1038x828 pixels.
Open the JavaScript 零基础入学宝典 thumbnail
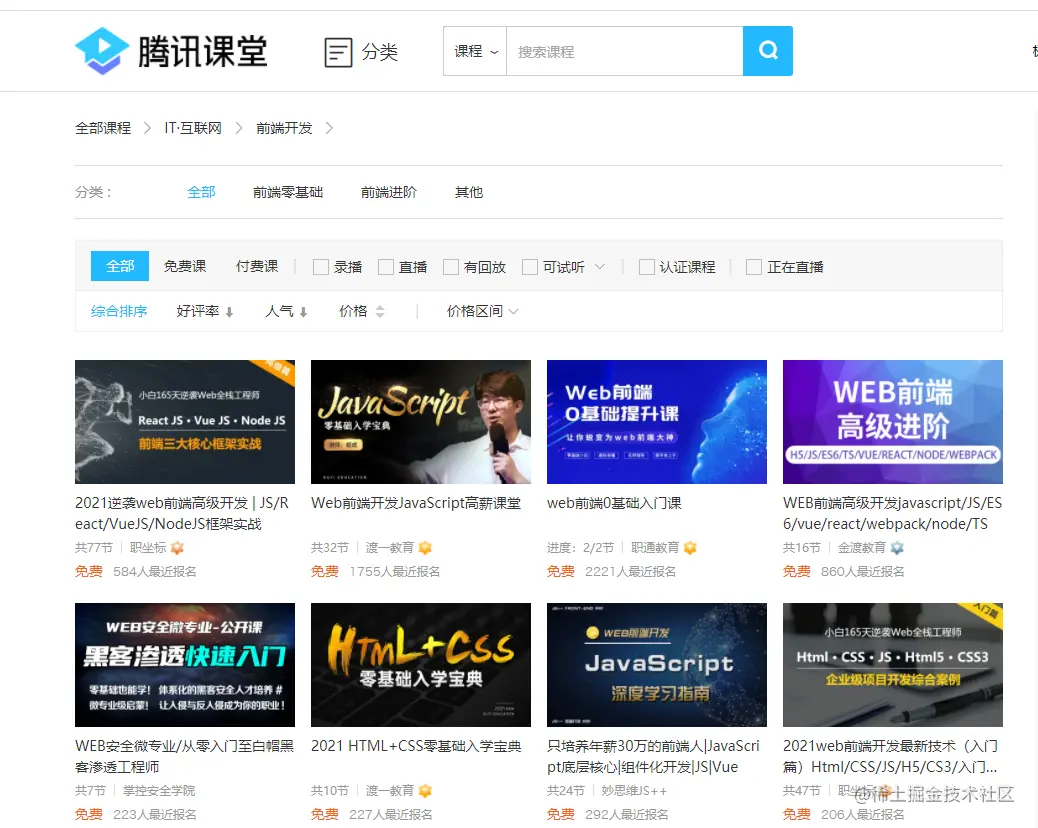[x=421, y=422]
